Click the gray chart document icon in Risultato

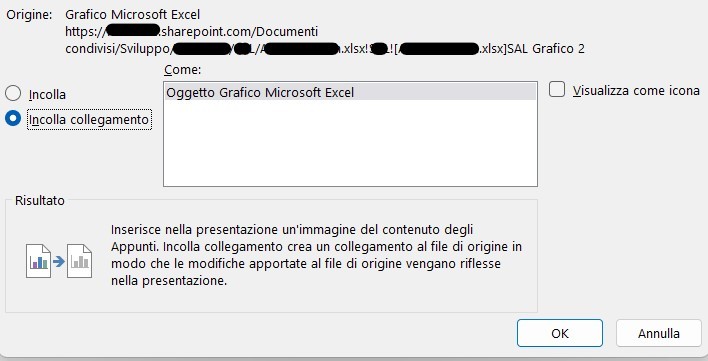tap(79, 261)
